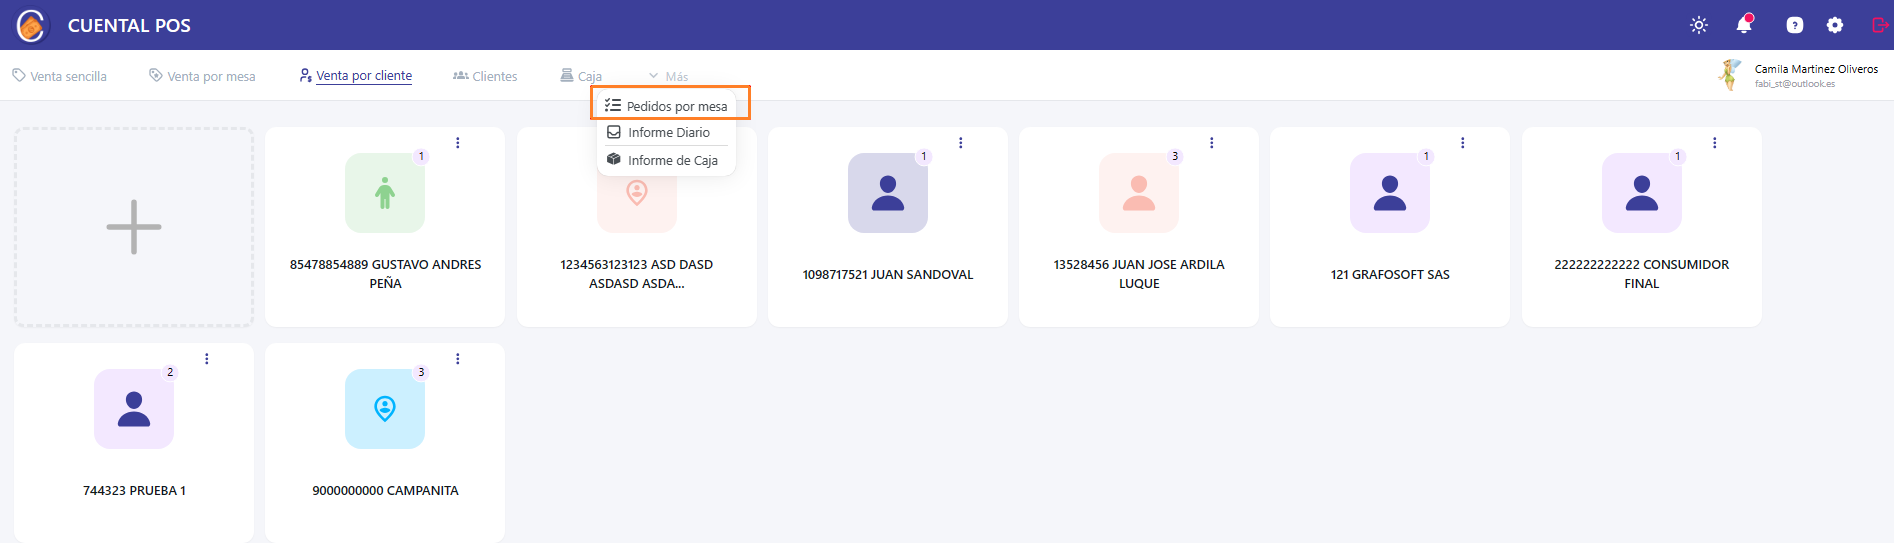The image size is (1894, 550).
Task: Open Informe de Caja menu item
Action: coord(668,160)
